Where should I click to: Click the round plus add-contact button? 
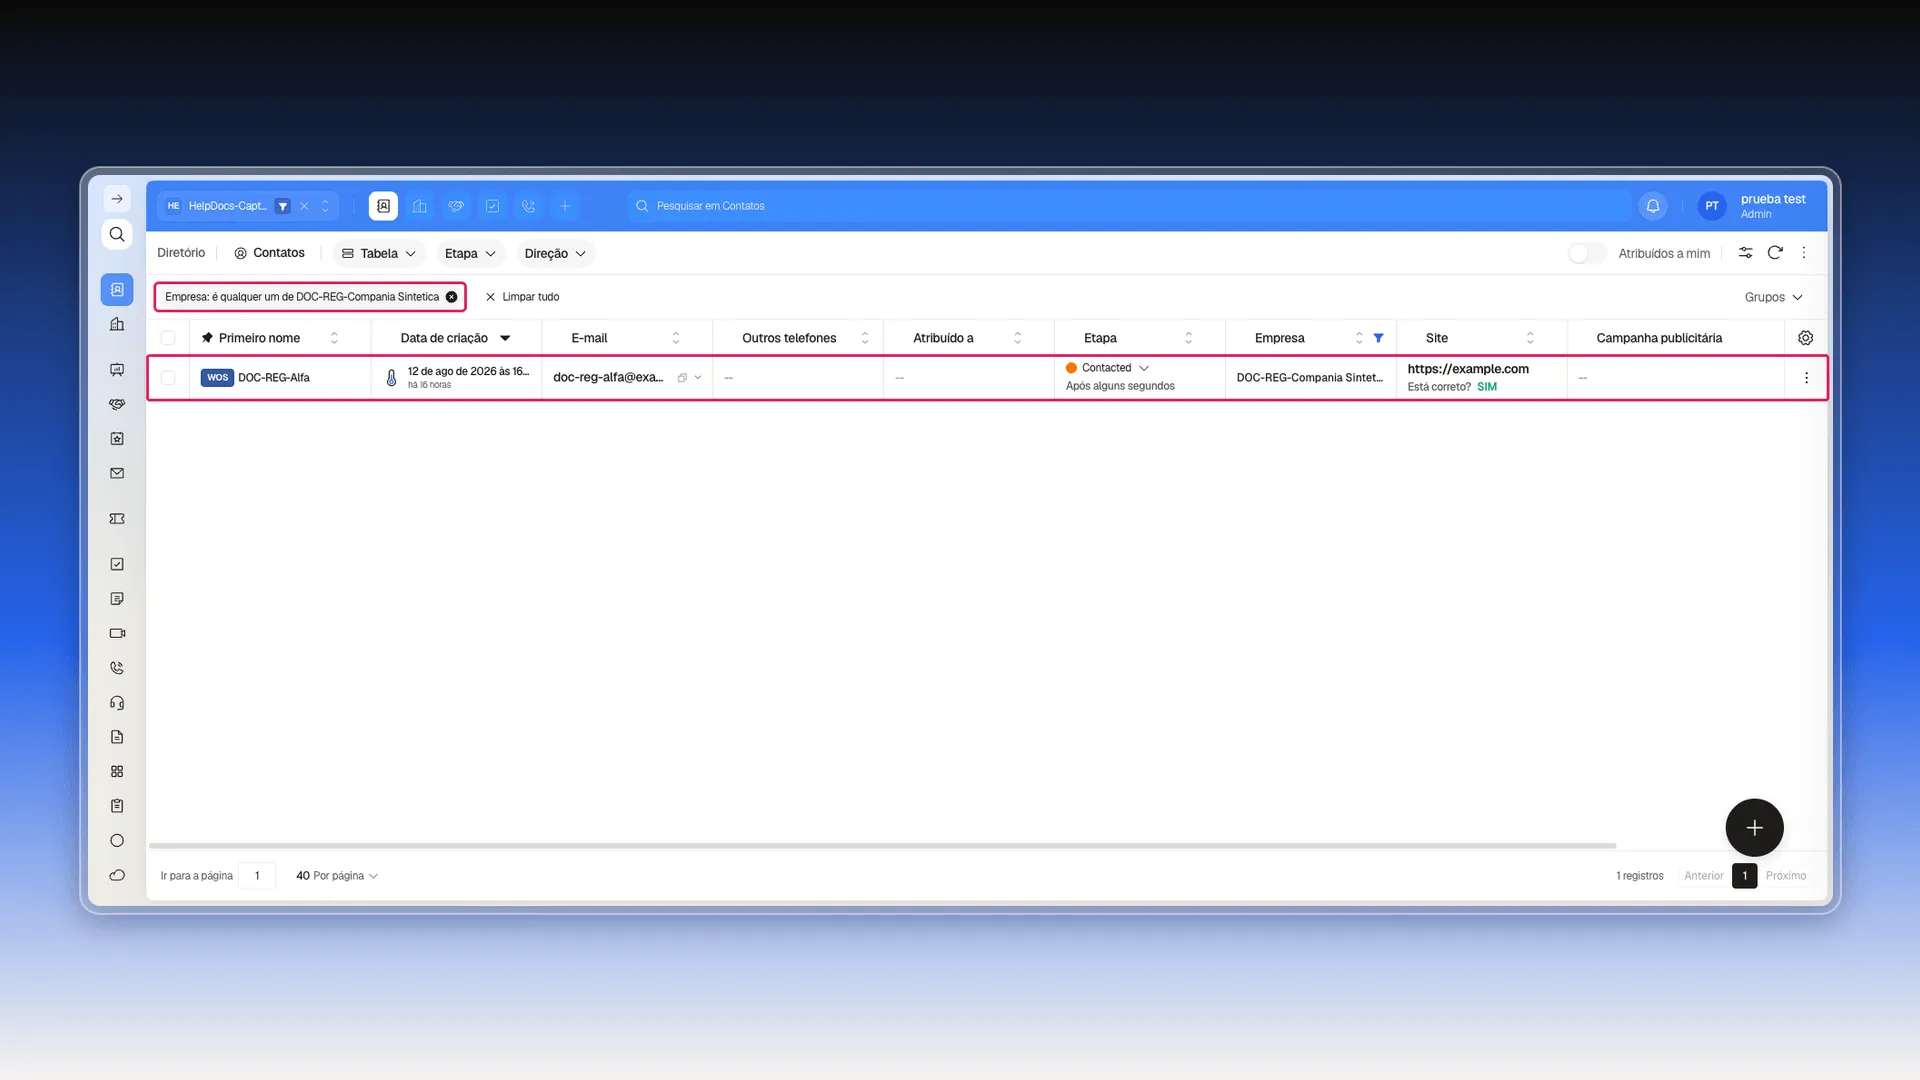click(x=1754, y=828)
